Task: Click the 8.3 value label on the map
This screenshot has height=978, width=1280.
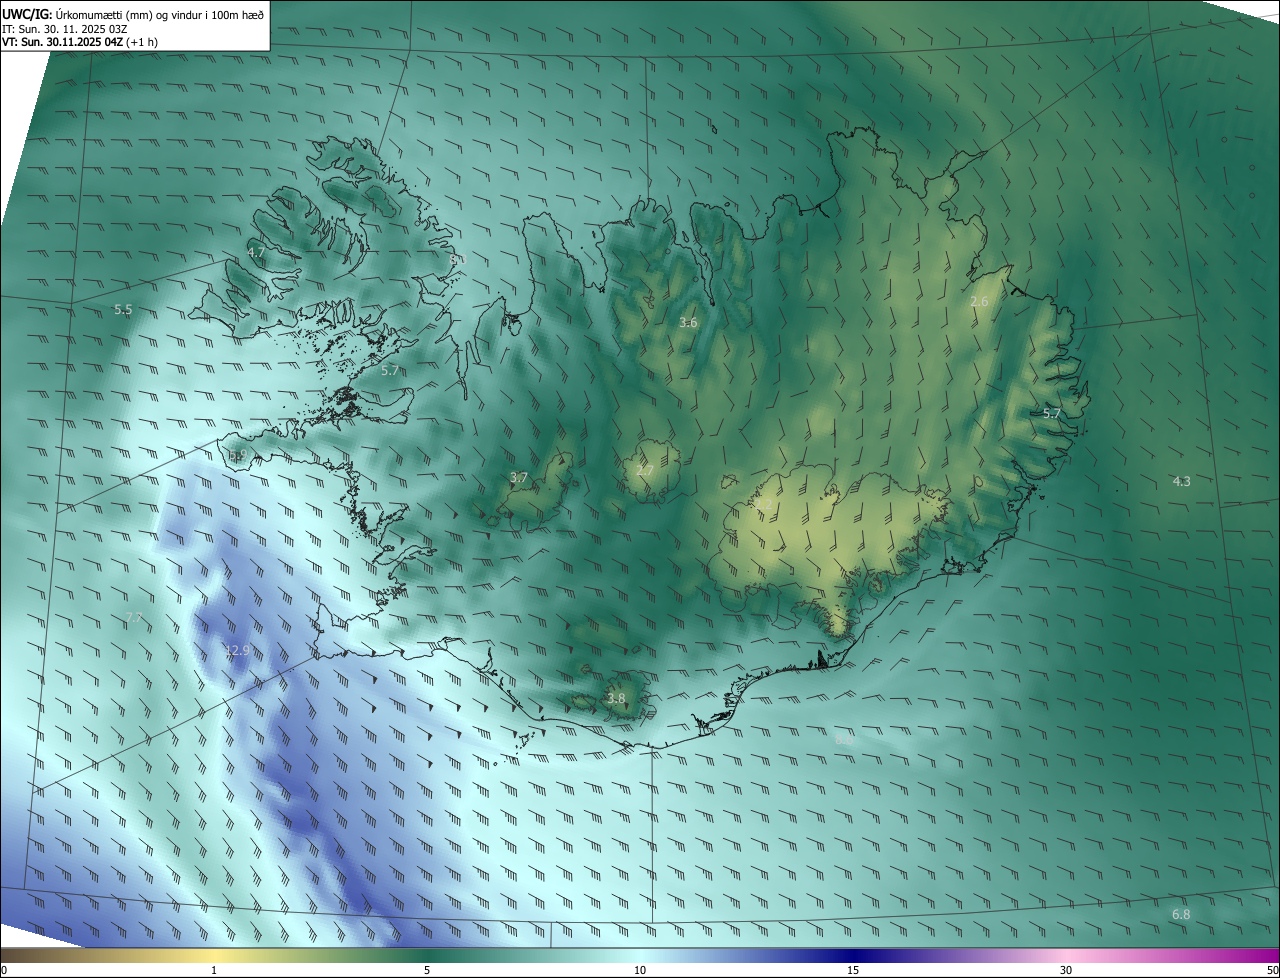Action: coord(458,259)
